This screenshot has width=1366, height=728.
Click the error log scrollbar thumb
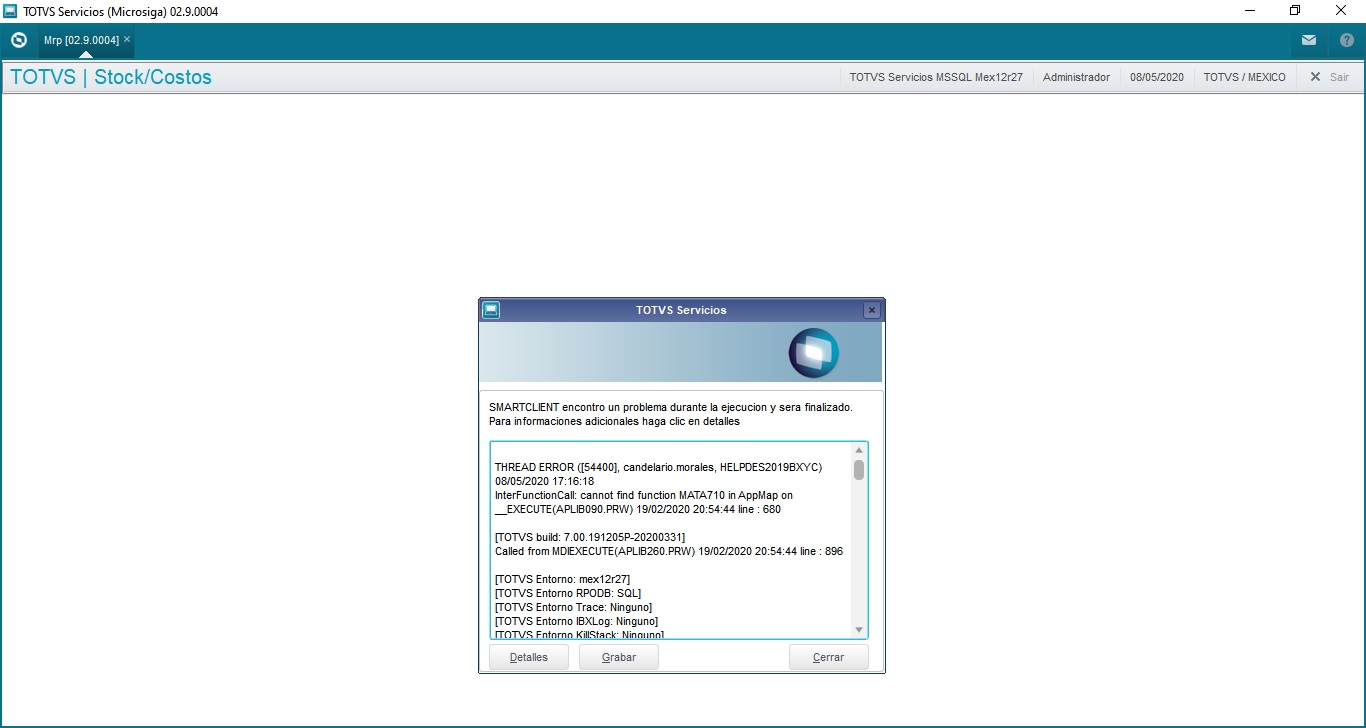tap(859, 470)
